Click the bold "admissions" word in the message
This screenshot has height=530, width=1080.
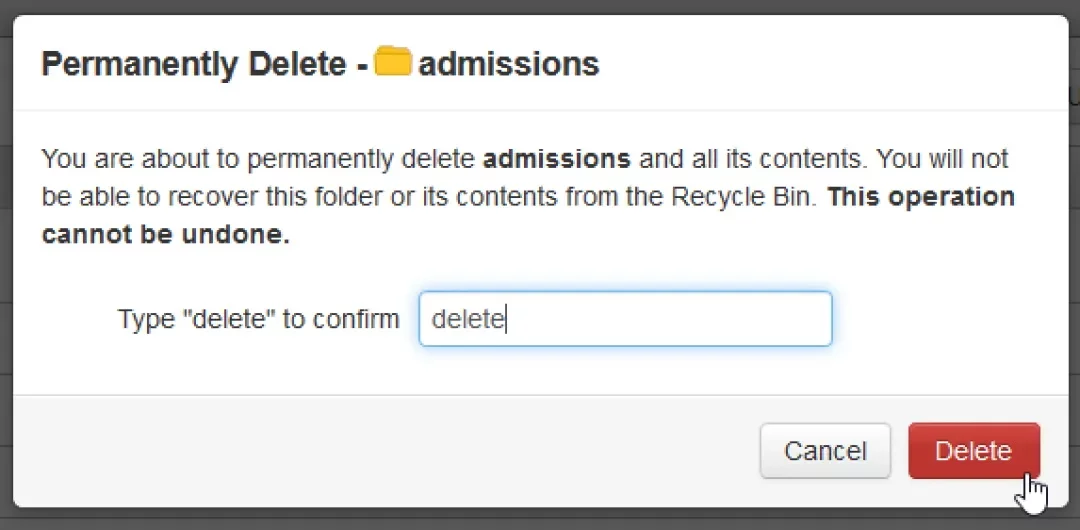pyautogui.click(x=556, y=159)
